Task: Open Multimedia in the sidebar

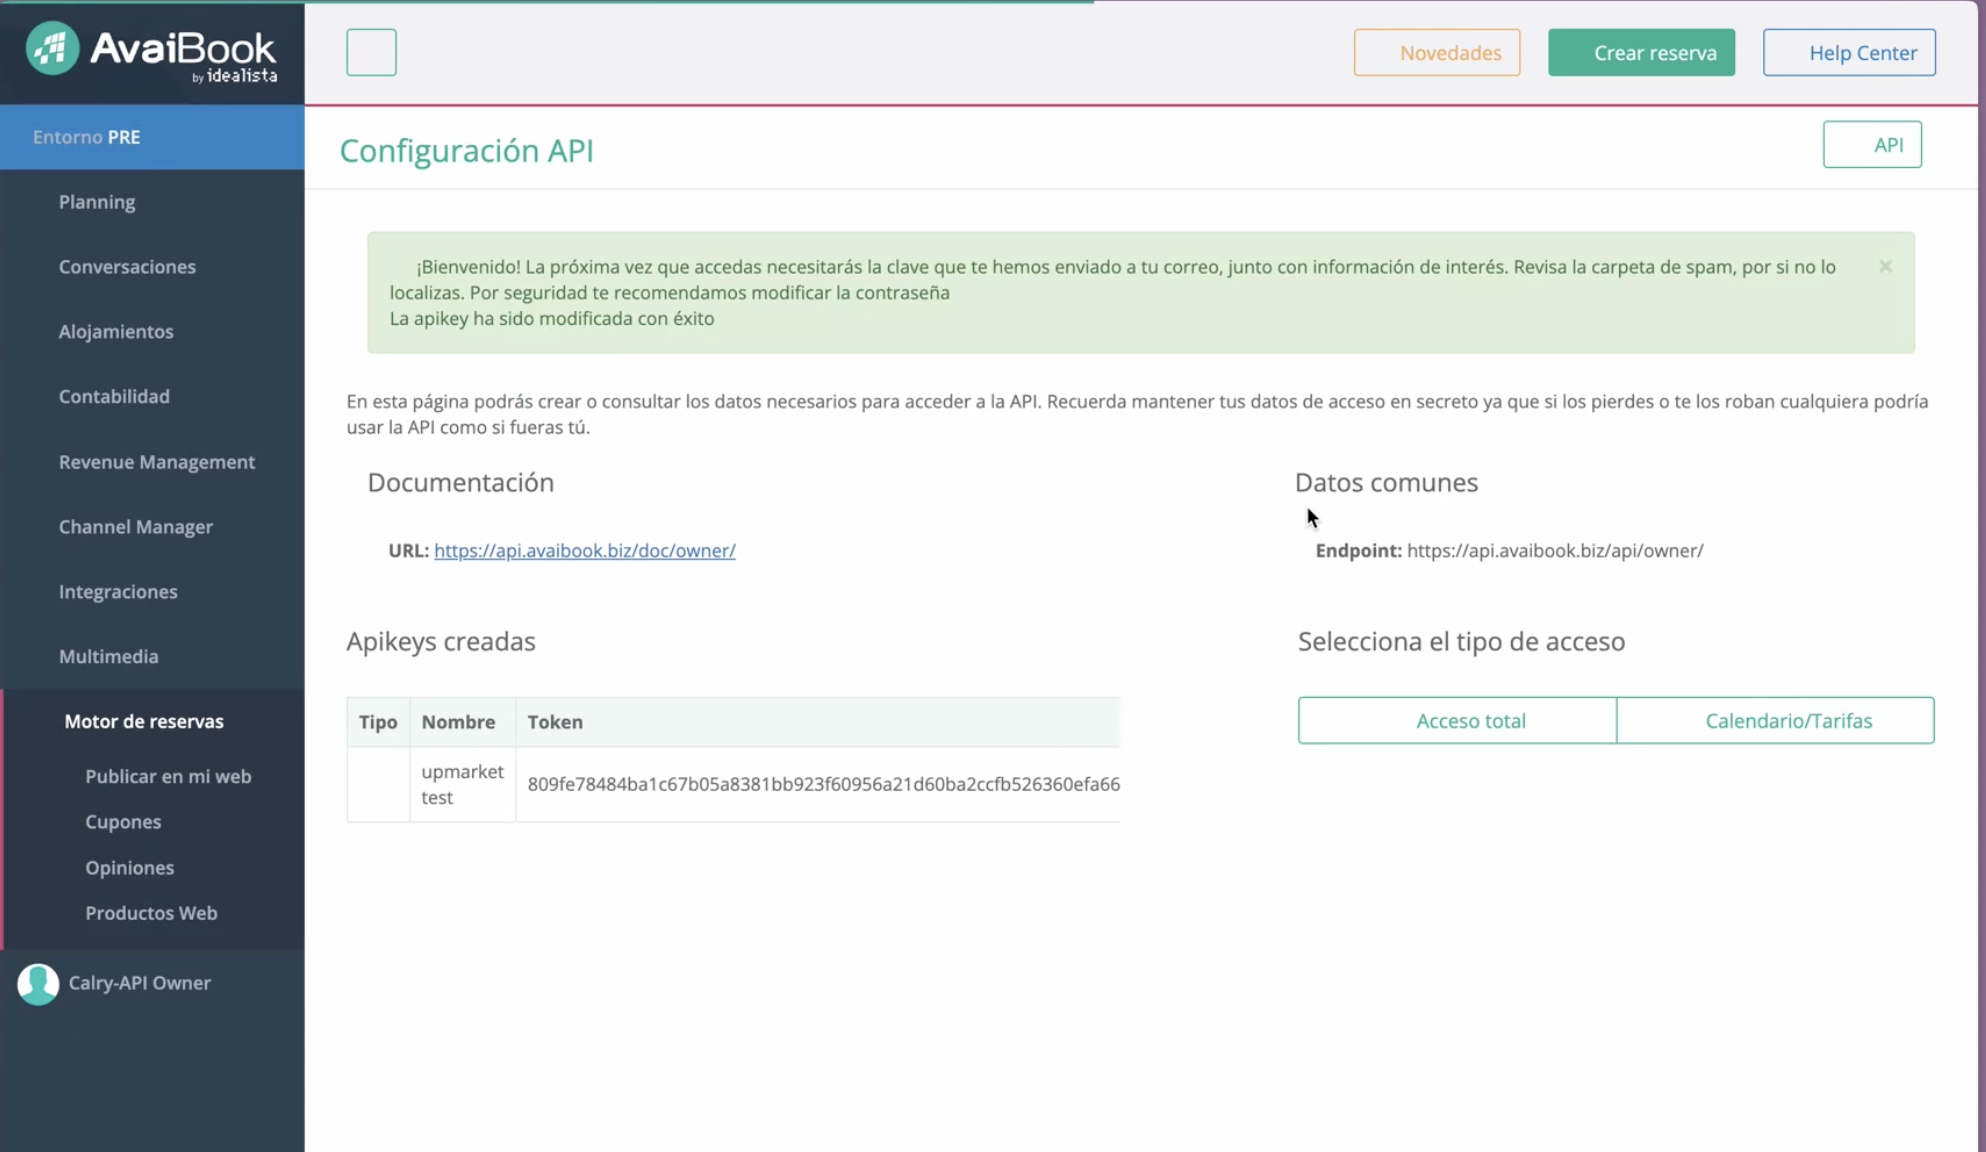Action: [109, 657]
